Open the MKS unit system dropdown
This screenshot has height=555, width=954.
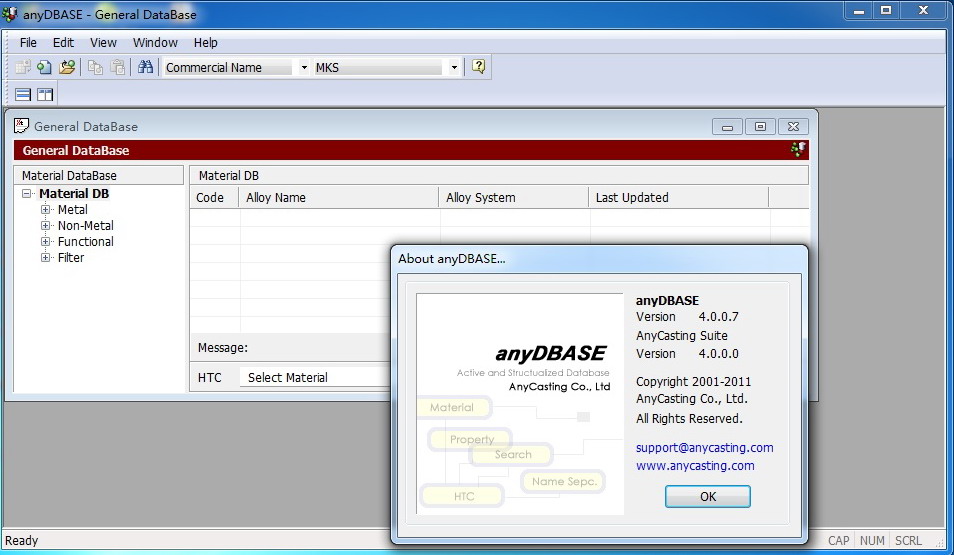click(x=454, y=68)
